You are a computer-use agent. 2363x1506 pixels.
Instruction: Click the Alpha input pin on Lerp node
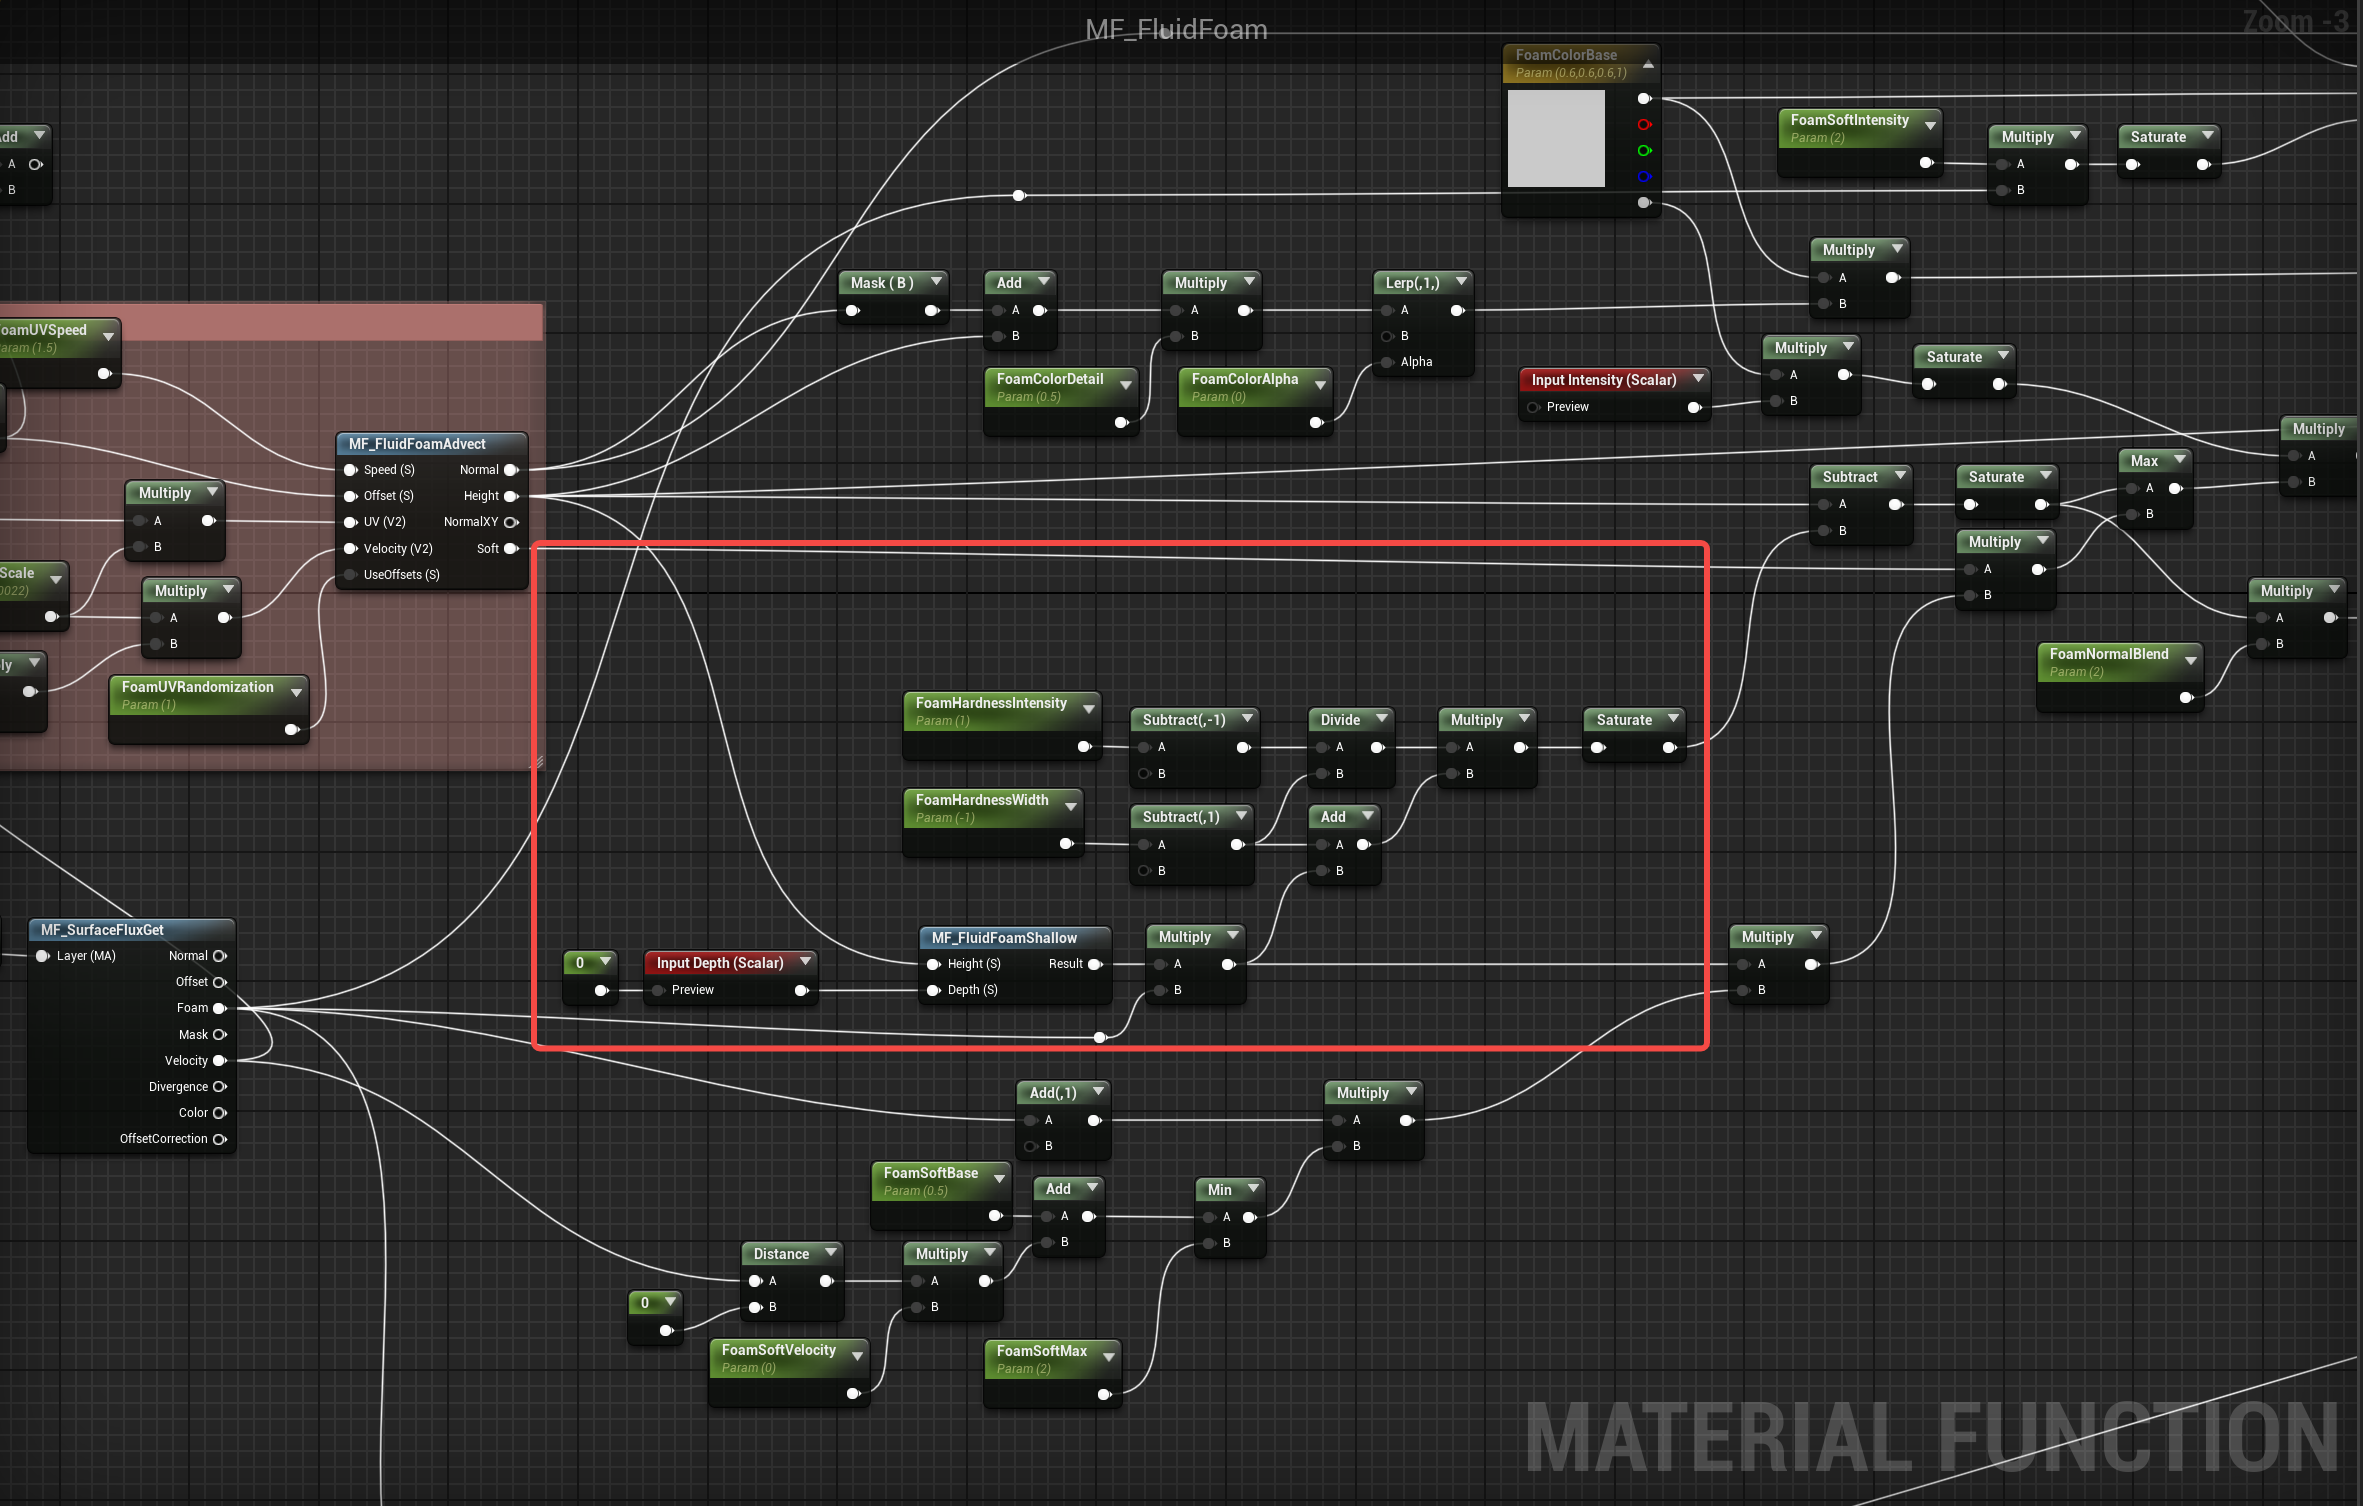coord(1388,362)
